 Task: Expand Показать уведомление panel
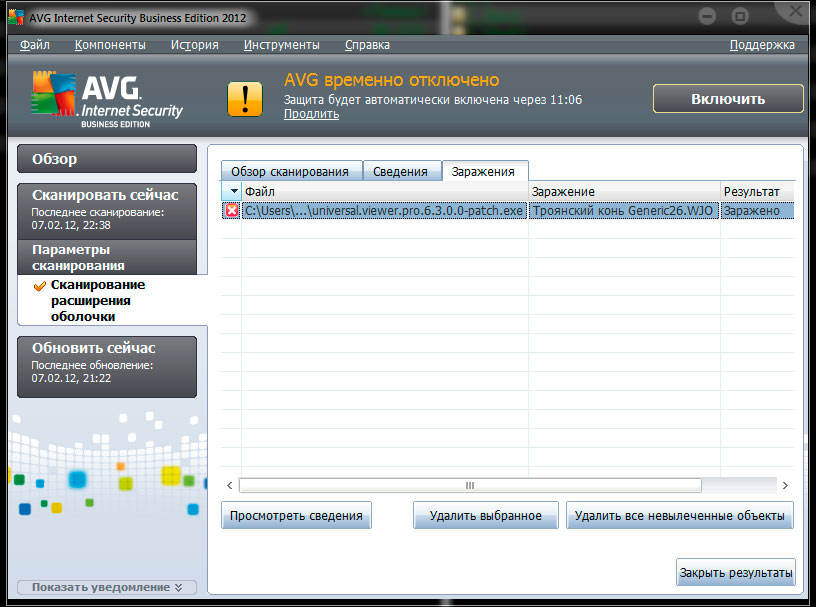click(107, 587)
